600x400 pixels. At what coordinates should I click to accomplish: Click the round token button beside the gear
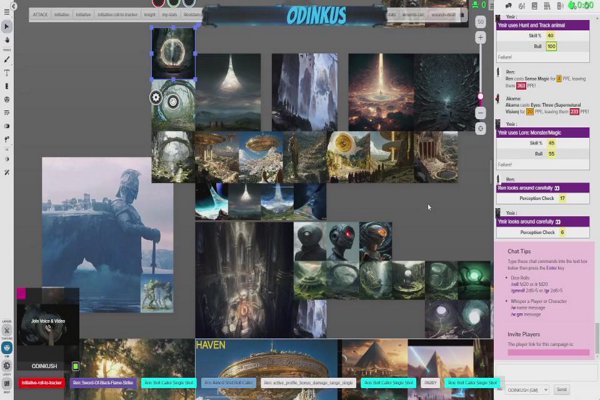click(x=173, y=102)
